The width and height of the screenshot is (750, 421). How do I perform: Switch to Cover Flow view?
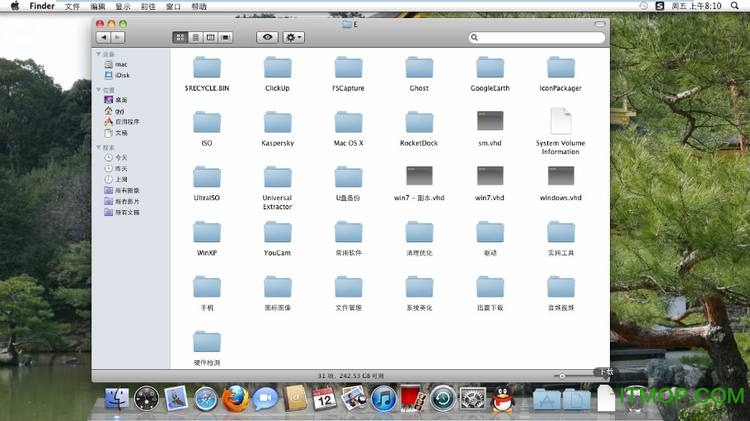click(226, 37)
